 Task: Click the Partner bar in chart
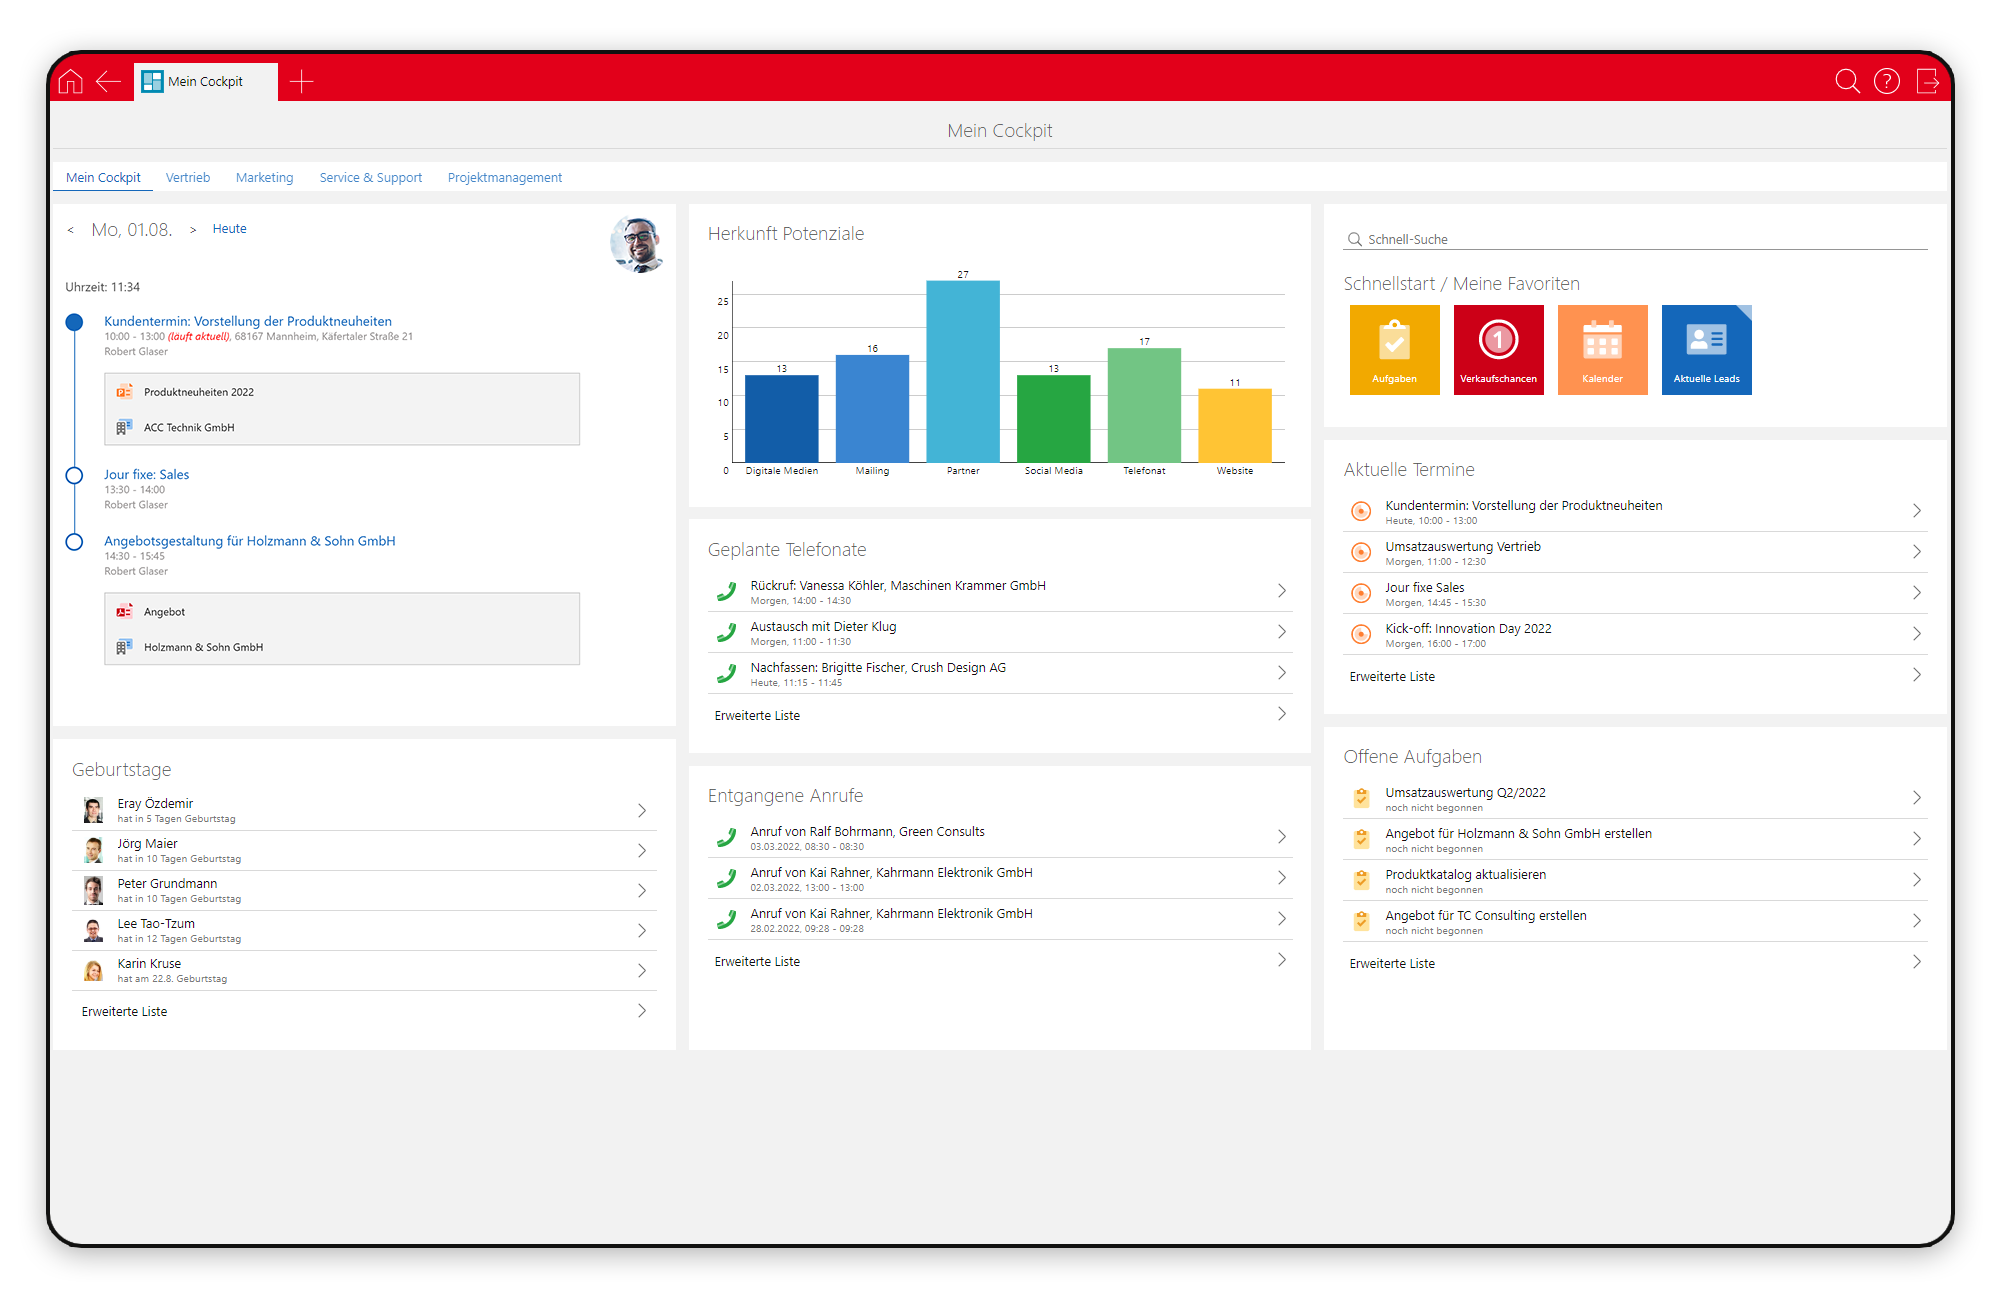pyautogui.click(x=962, y=370)
